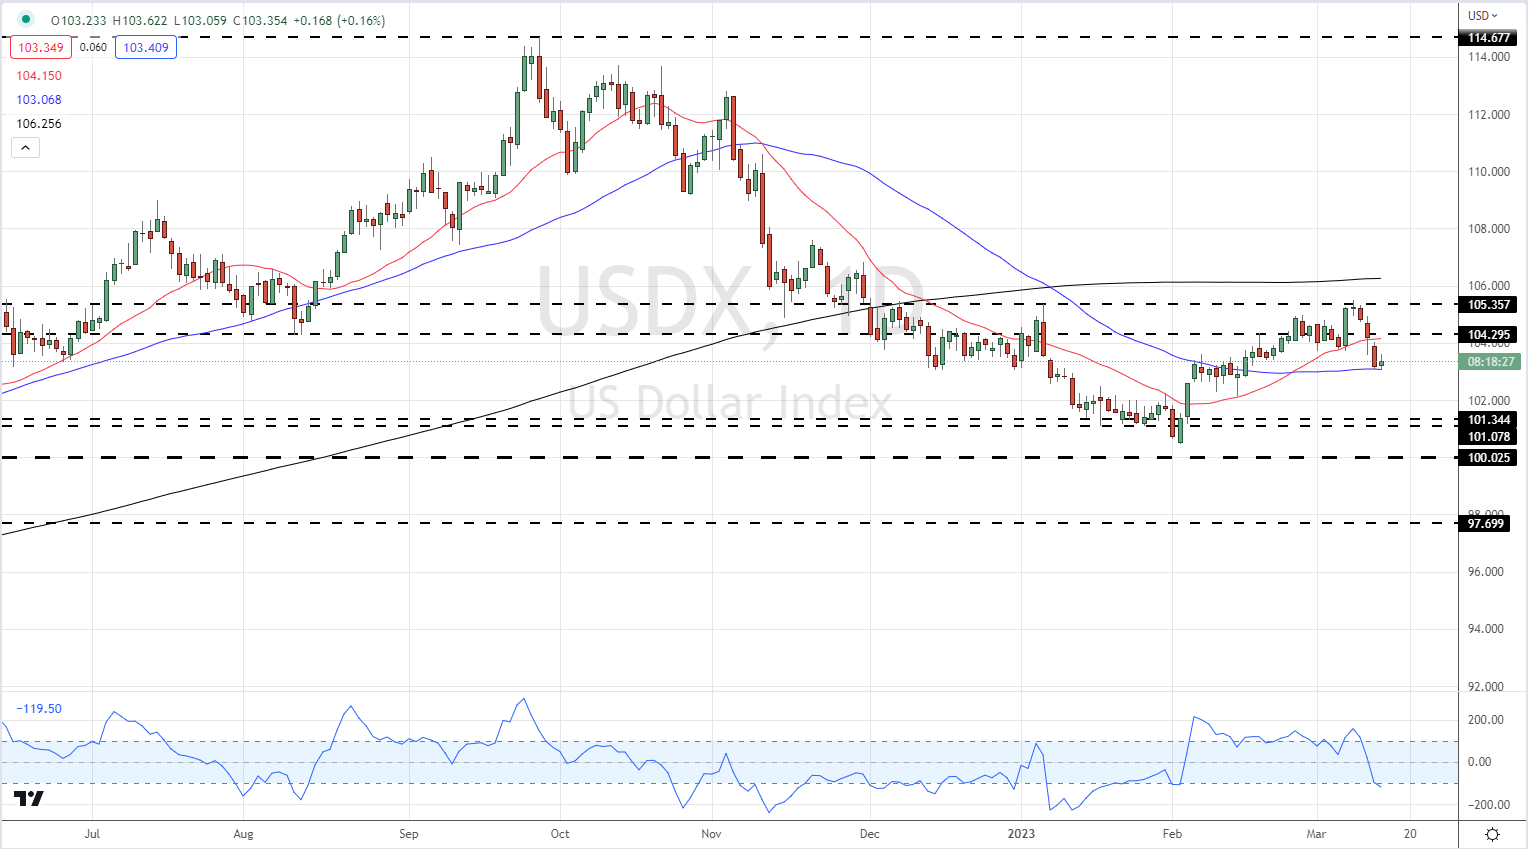
Task: Click the blue buy price 103.409
Action: click(x=146, y=47)
